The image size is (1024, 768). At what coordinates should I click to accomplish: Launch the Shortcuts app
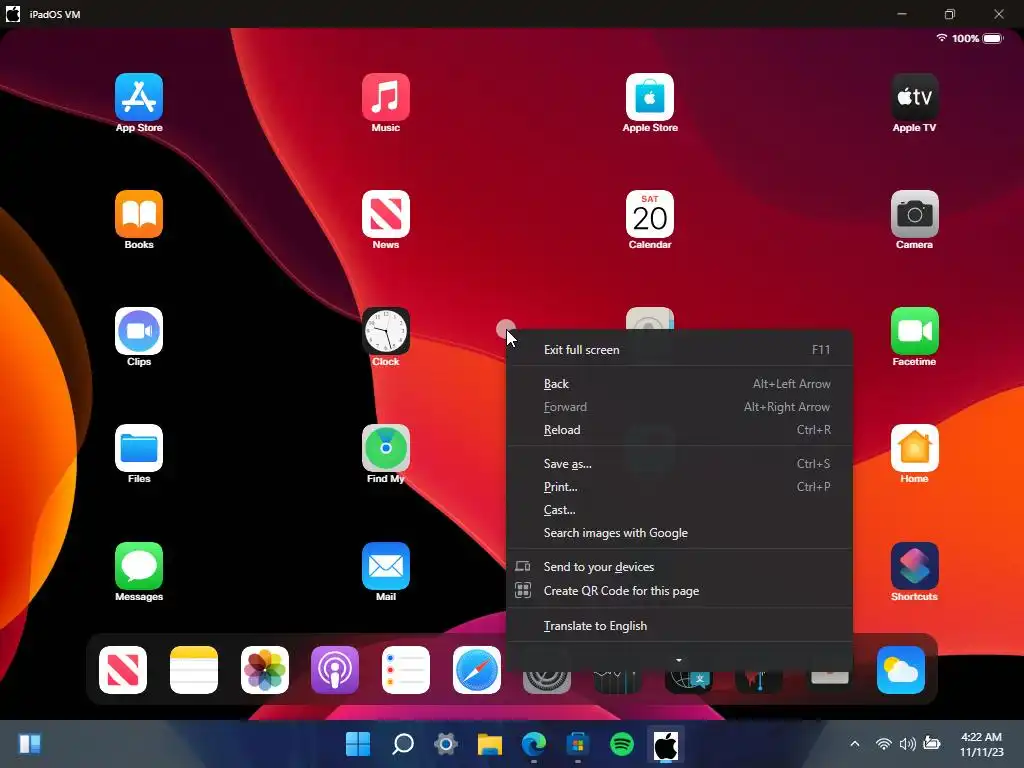click(914, 566)
